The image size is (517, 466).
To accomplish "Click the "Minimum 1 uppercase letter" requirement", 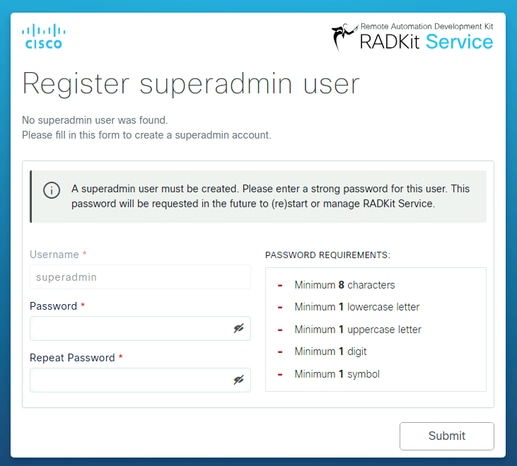I will tap(358, 329).
